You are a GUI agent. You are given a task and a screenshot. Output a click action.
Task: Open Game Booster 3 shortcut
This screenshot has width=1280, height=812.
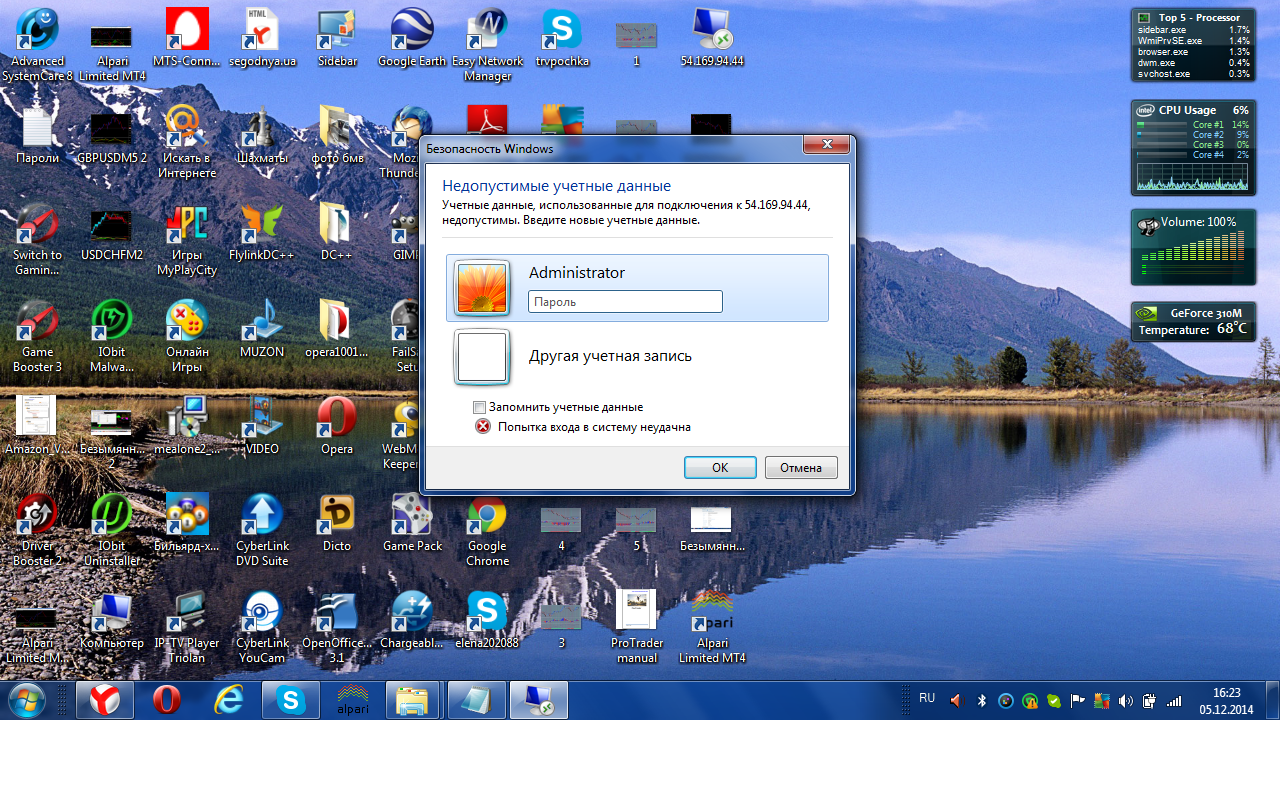[x=37, y=337]
